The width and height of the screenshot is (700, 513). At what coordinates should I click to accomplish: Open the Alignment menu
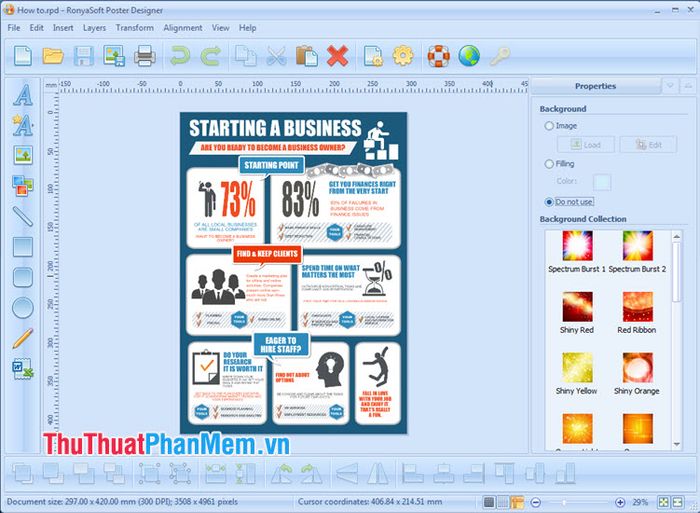[183, 28]
